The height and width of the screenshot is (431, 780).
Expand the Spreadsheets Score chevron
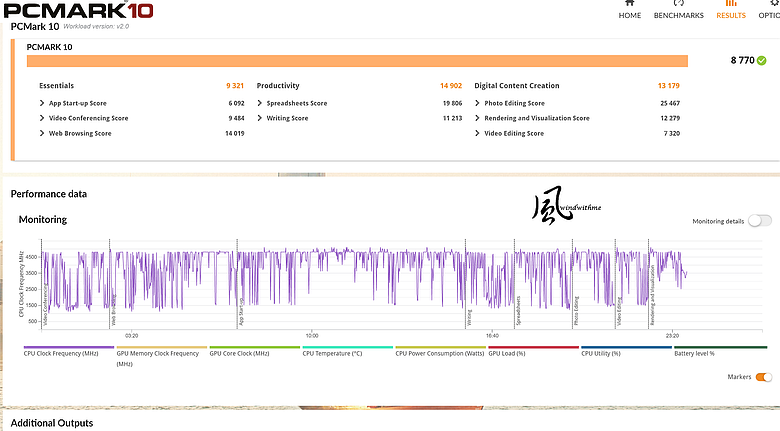(x=260, y=103)
